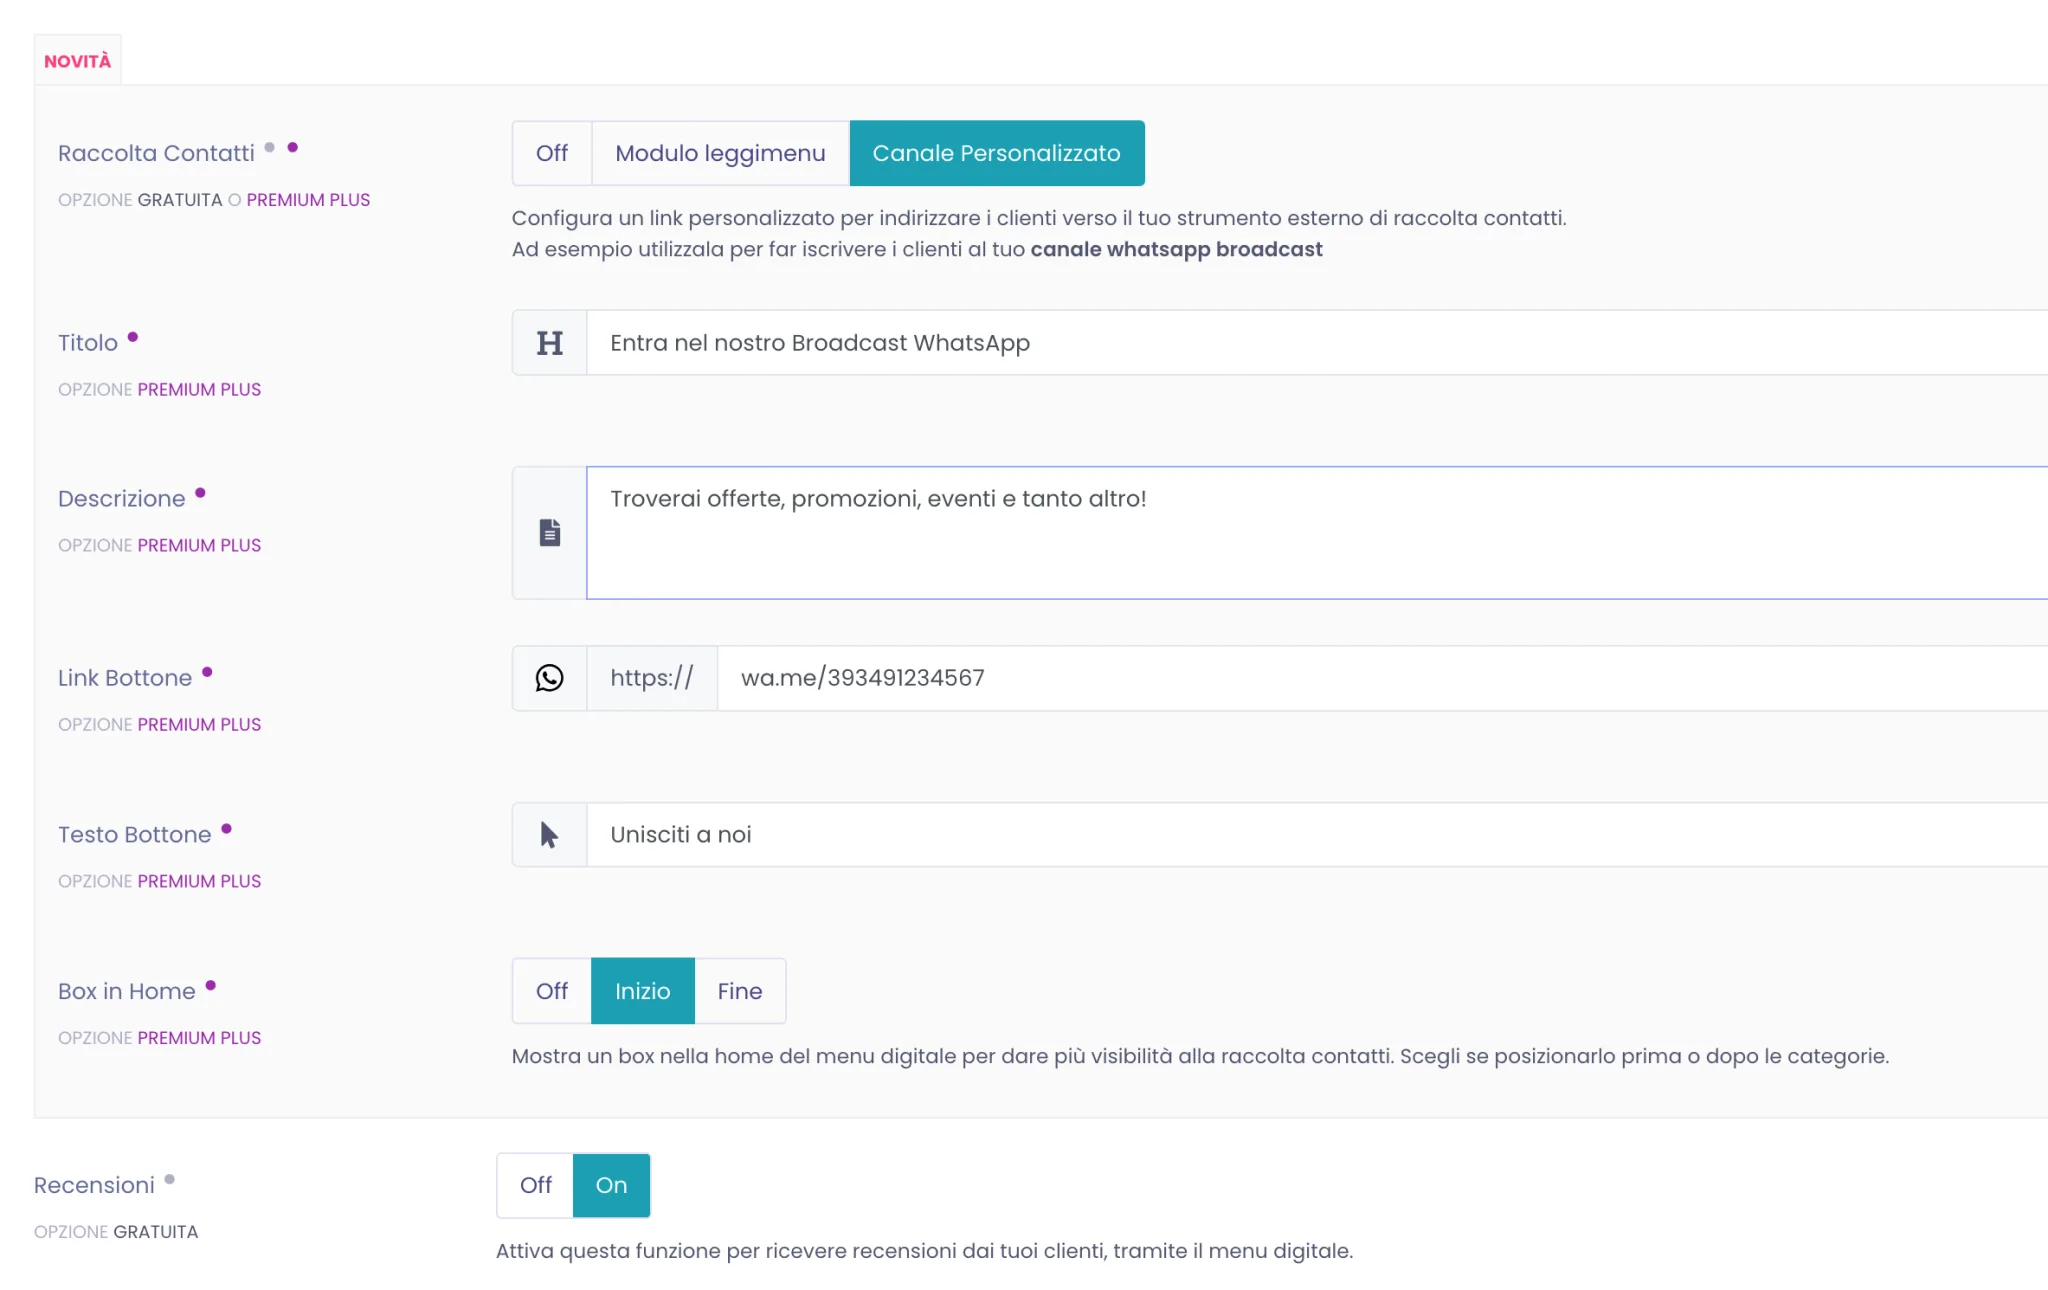This screenshot has width=2048, height=1290.
Task: Click the Titolo input with Broadcast WhatsApp text
Action: [x=1317, y=343]
